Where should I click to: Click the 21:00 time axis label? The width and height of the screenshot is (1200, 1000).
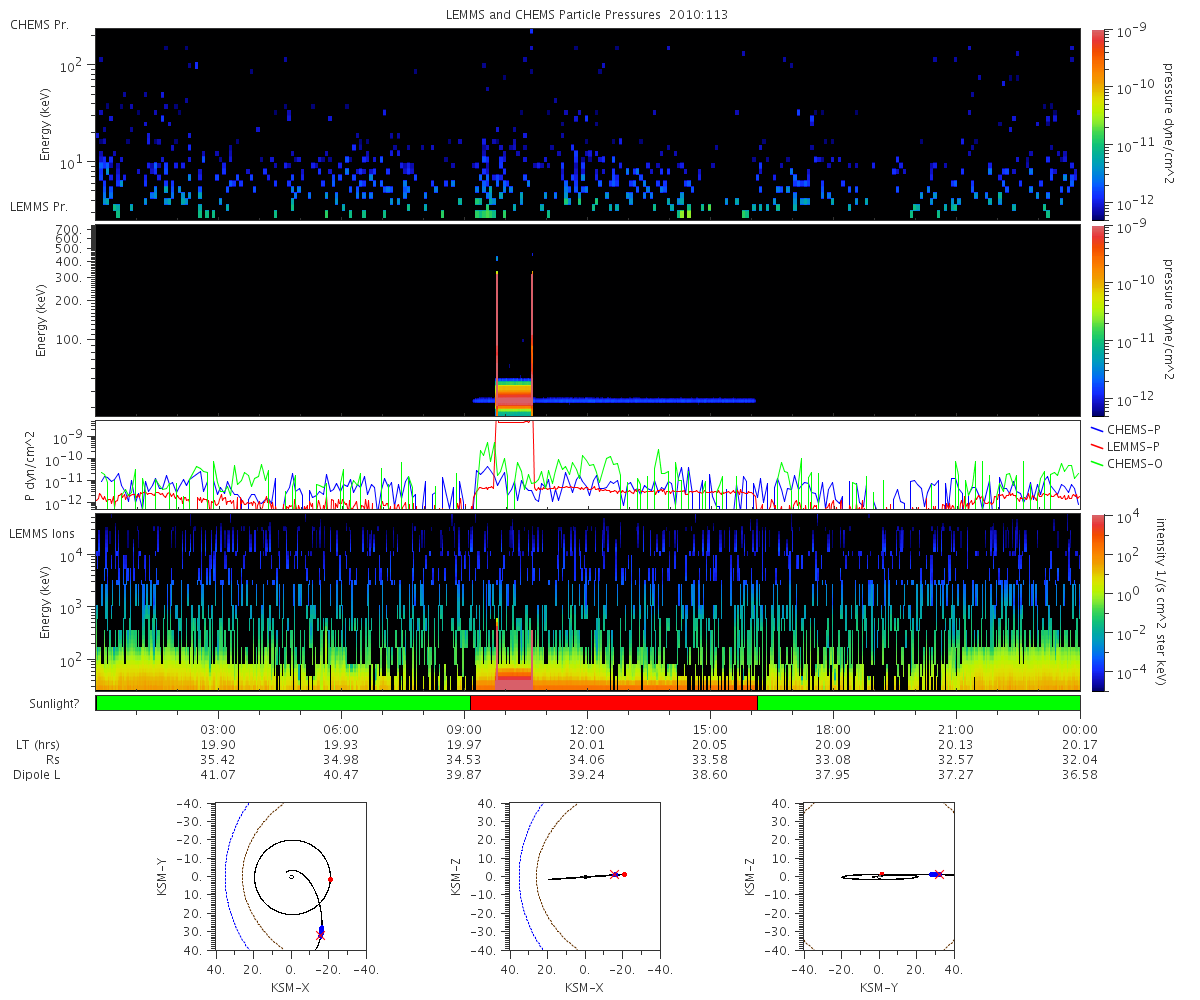pyautogui.click(x=956, y=729)
